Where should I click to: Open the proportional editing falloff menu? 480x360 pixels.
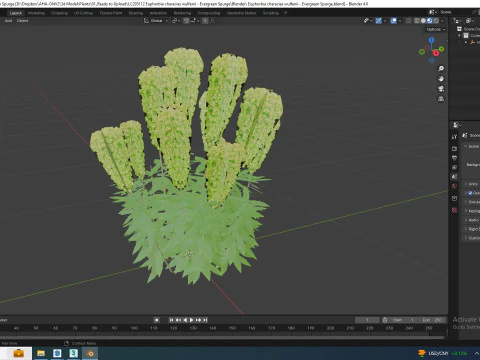(x=212, y=21)
